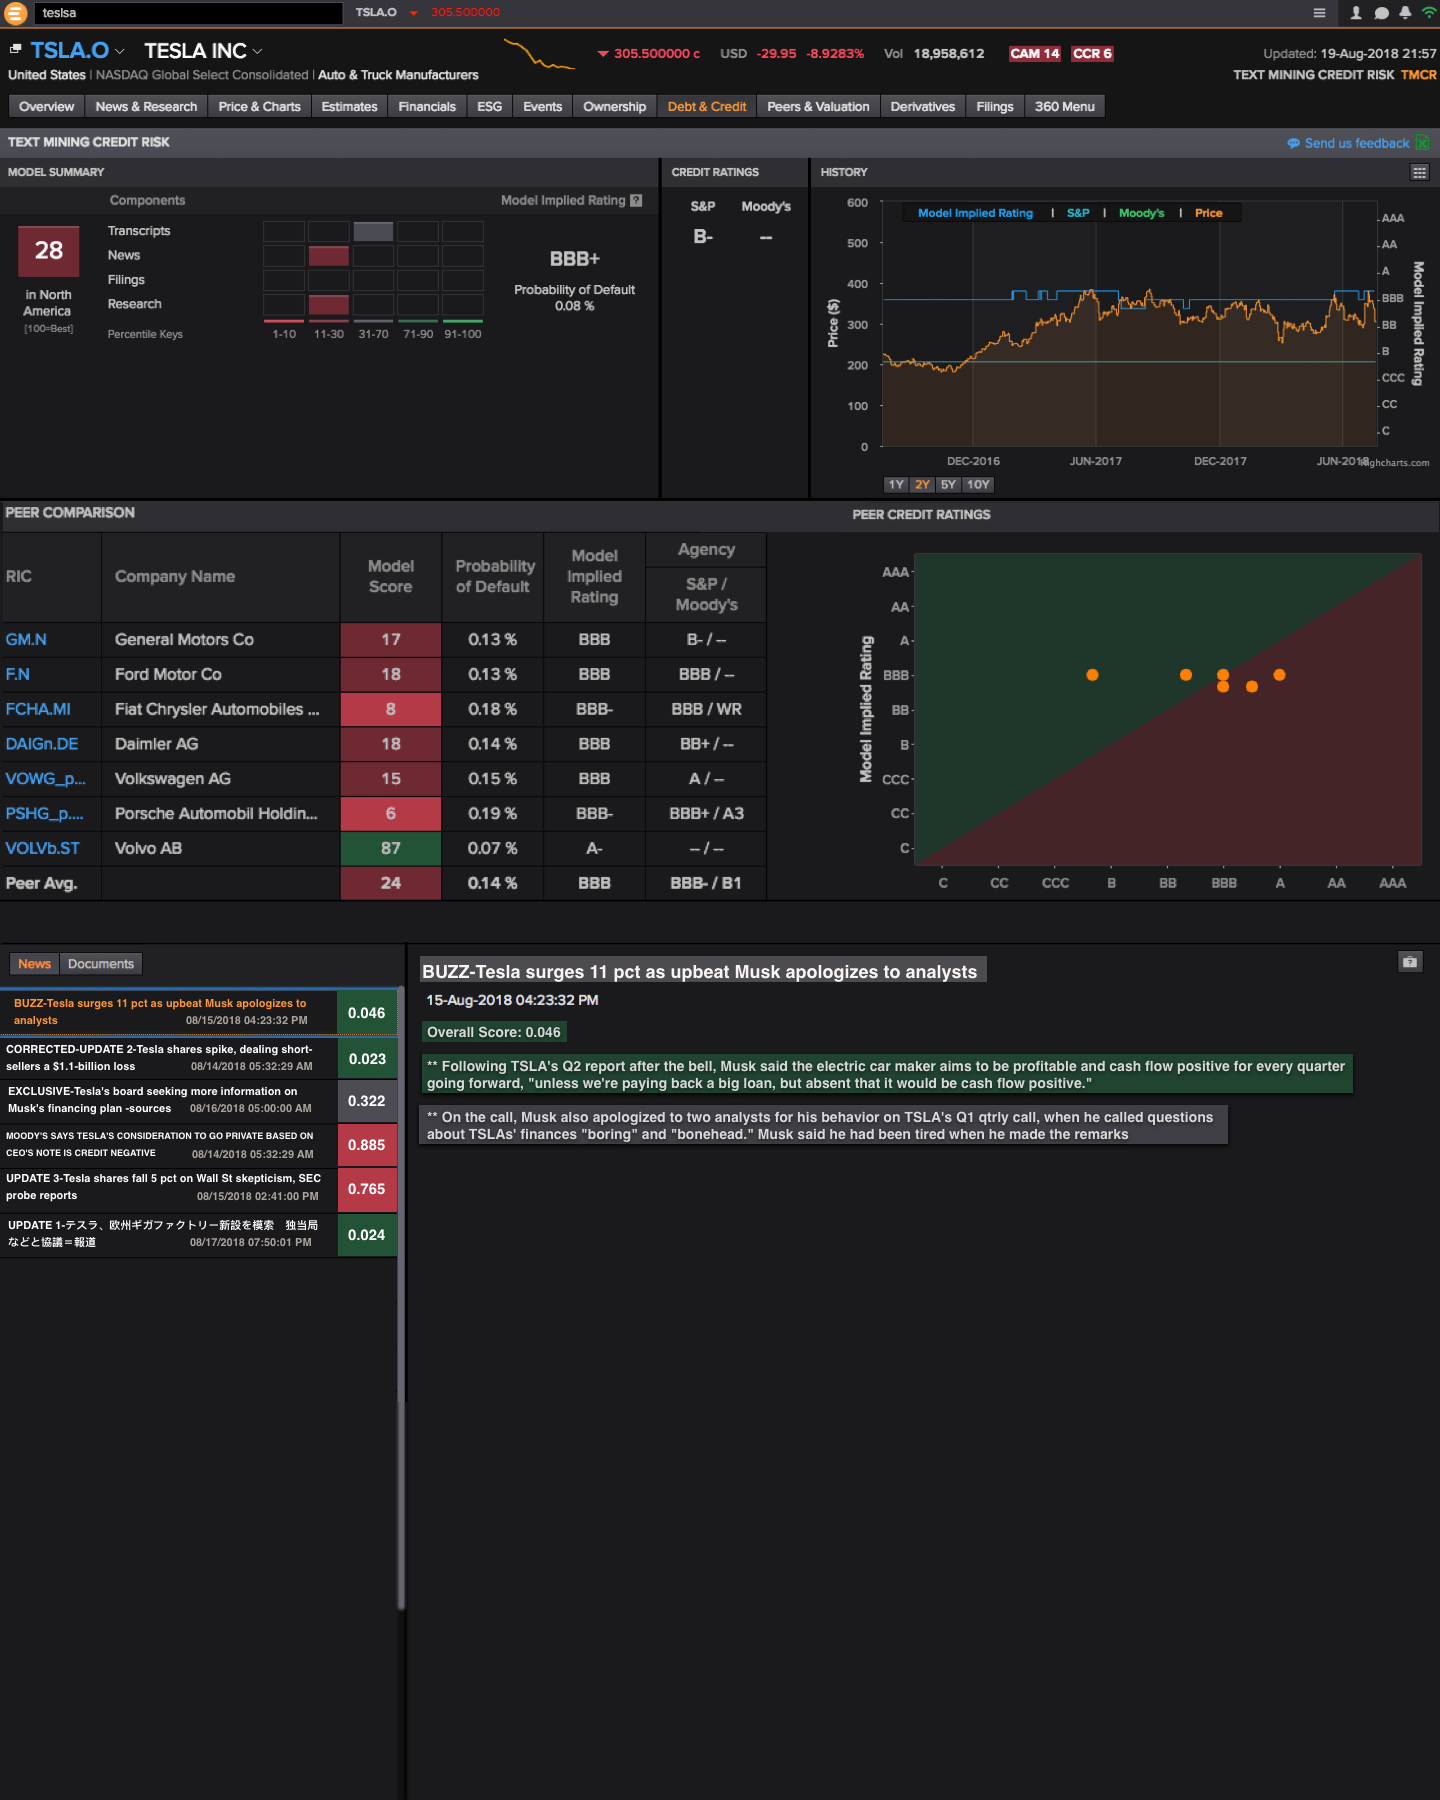1440x1800 pixels.
Task: Open the Ownership tab
Action: click(614, 107)
